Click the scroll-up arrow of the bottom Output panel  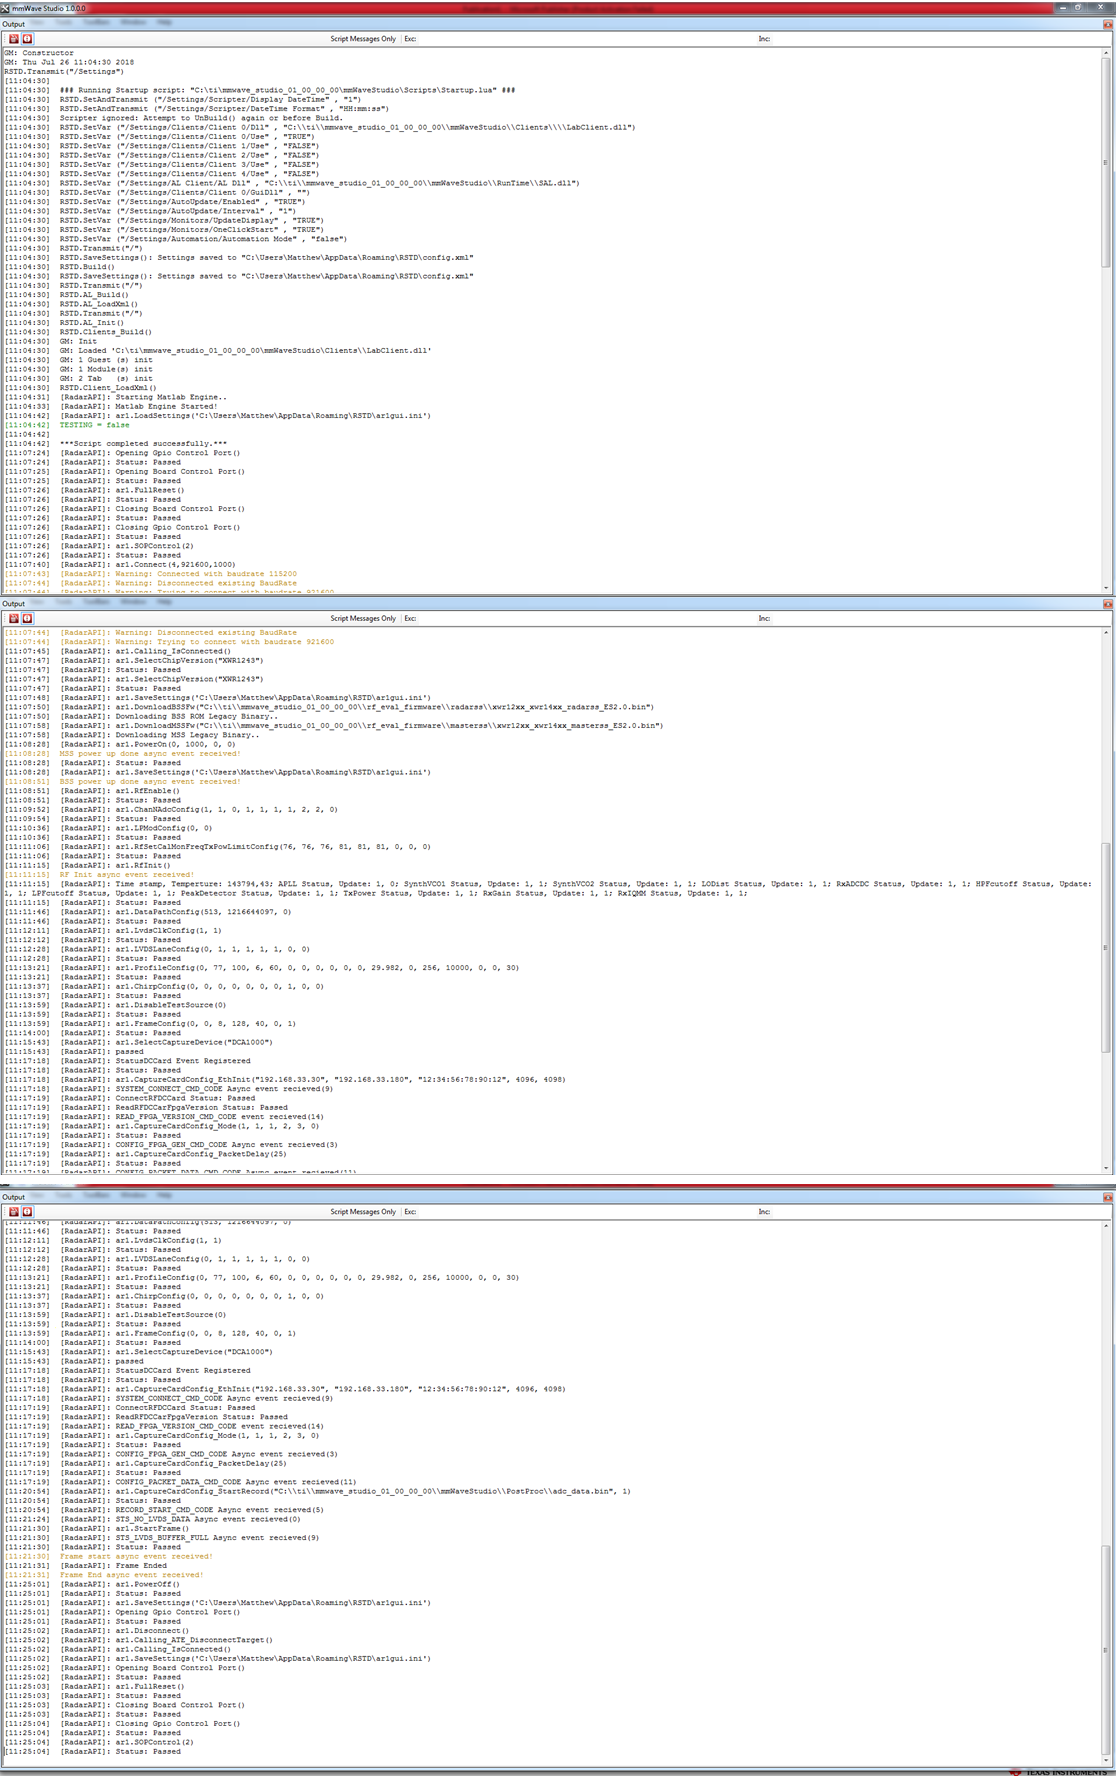tap(1106, 1225)
